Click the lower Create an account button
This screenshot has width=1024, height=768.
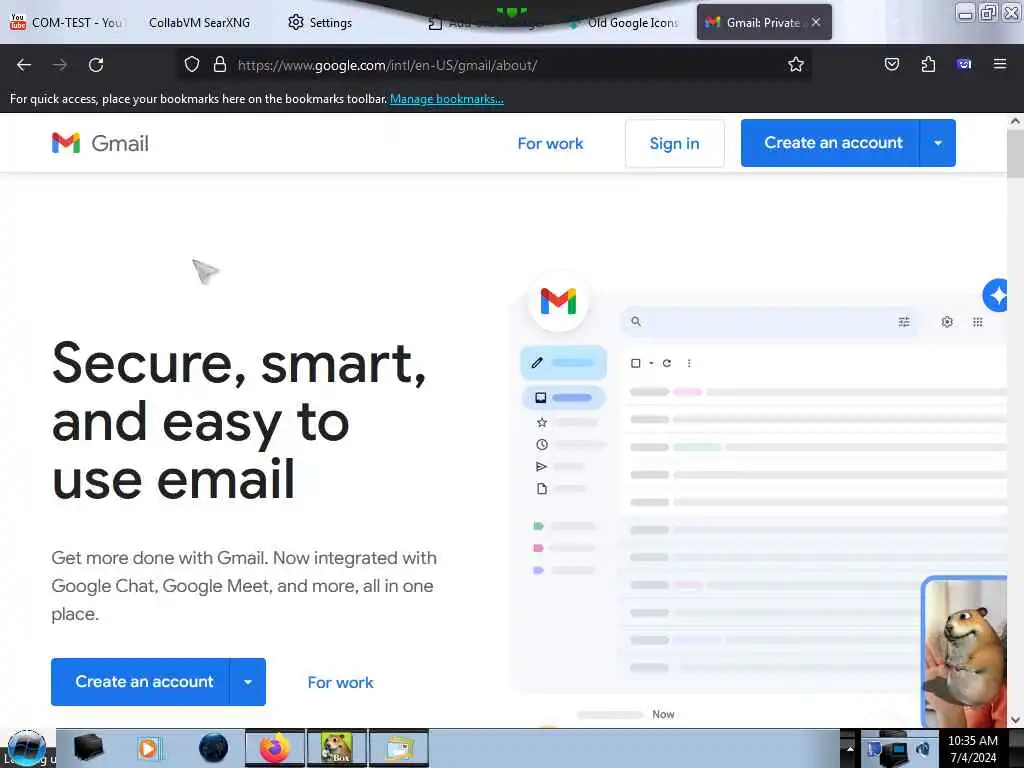pyautogui.click(x=140, y=682)
